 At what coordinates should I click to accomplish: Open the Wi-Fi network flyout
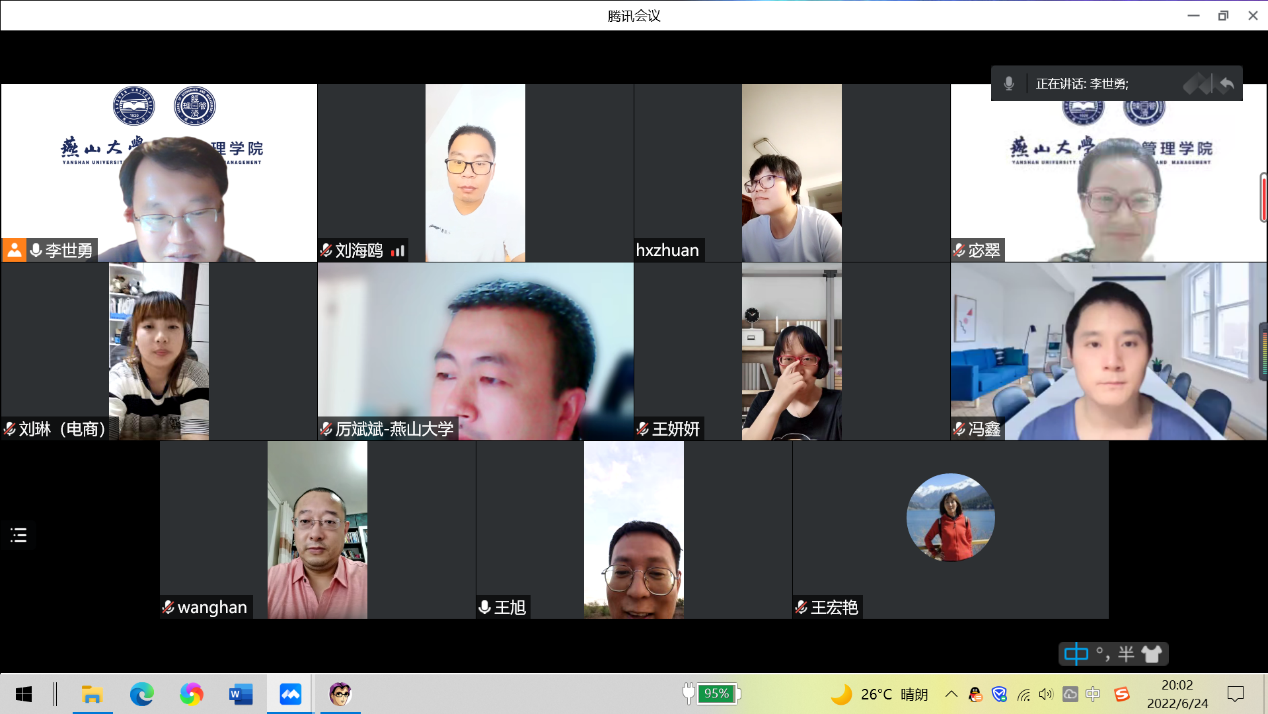point(1023,694)
